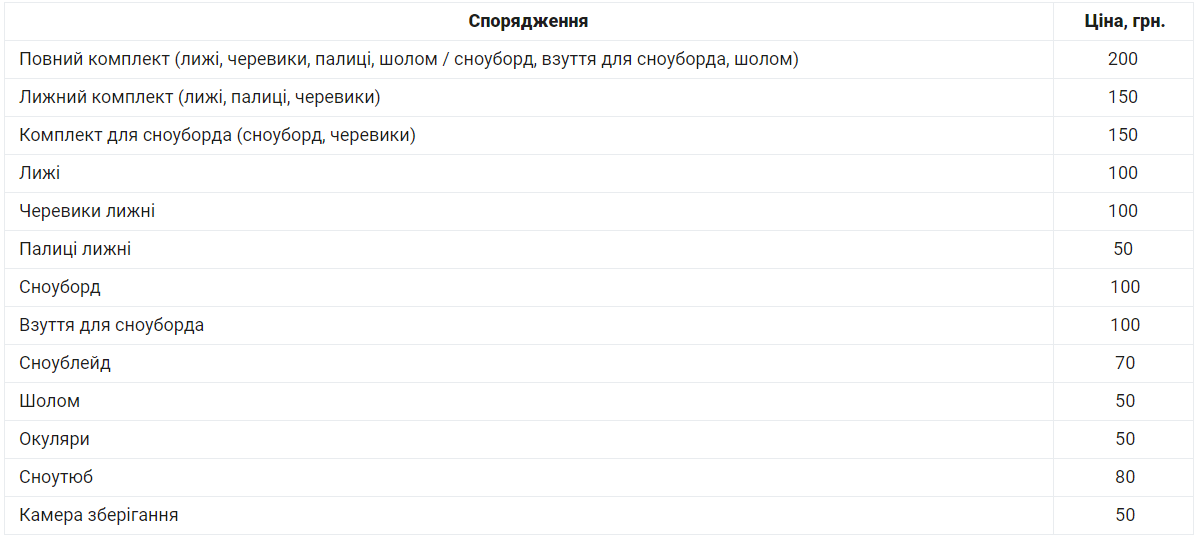The width and height of the screenshot is (1195, 541).
Task: Click the Спорядження column header
Action: click(528, 21)
